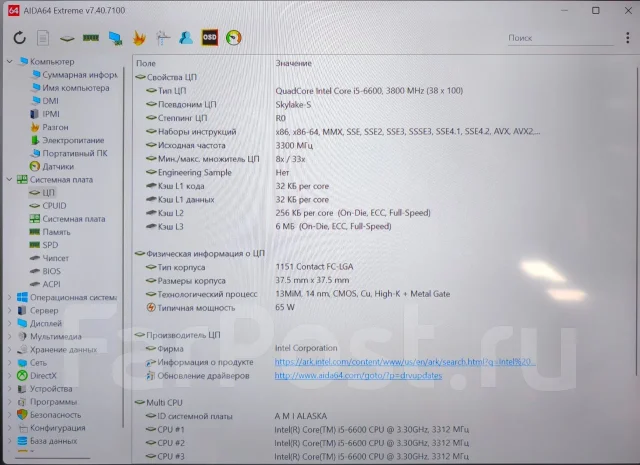This screenshot has height=465, width=640.
Task: Select the Фирма row
Action: tap(241, 348)
